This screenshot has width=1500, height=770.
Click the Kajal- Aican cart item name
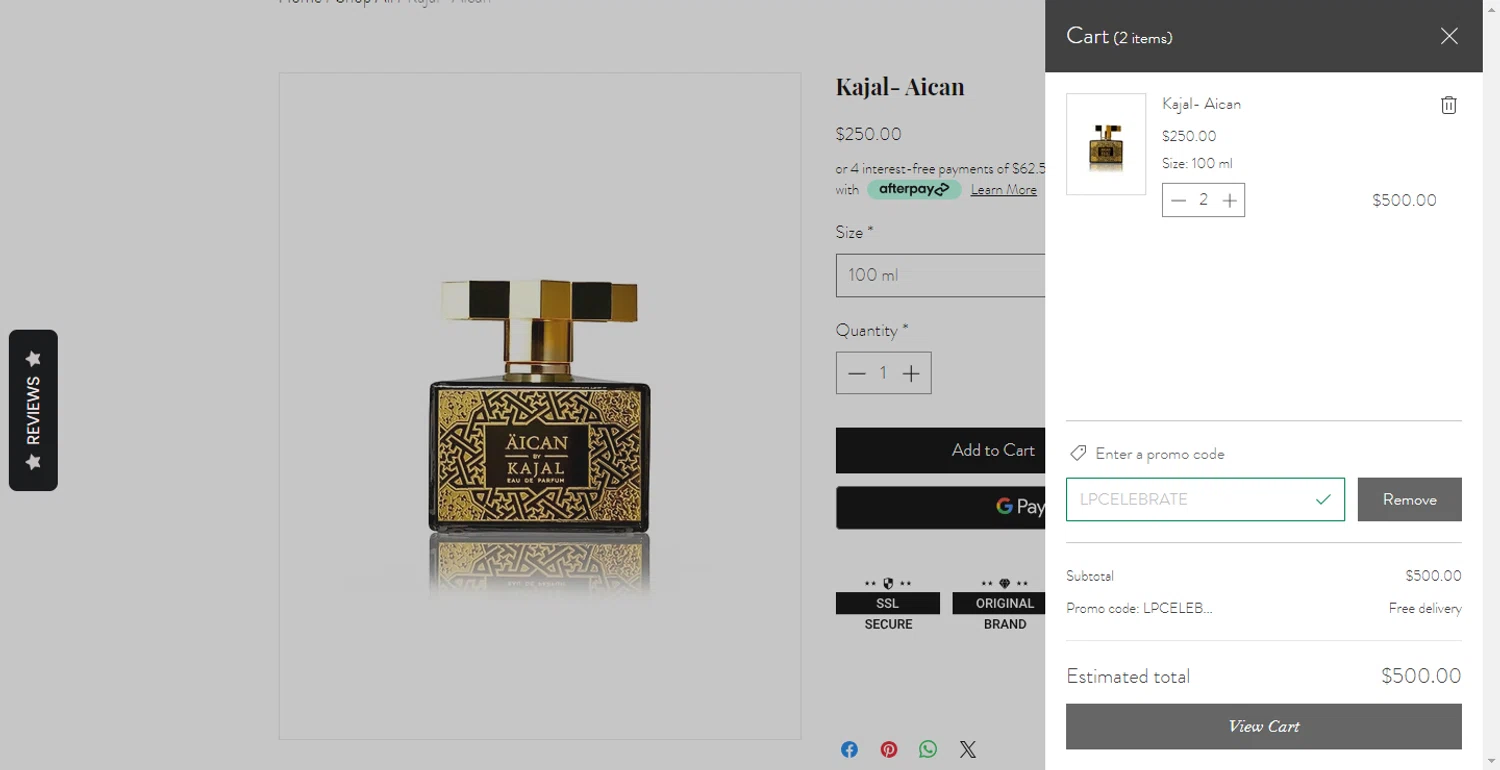tap(1201, 104)
